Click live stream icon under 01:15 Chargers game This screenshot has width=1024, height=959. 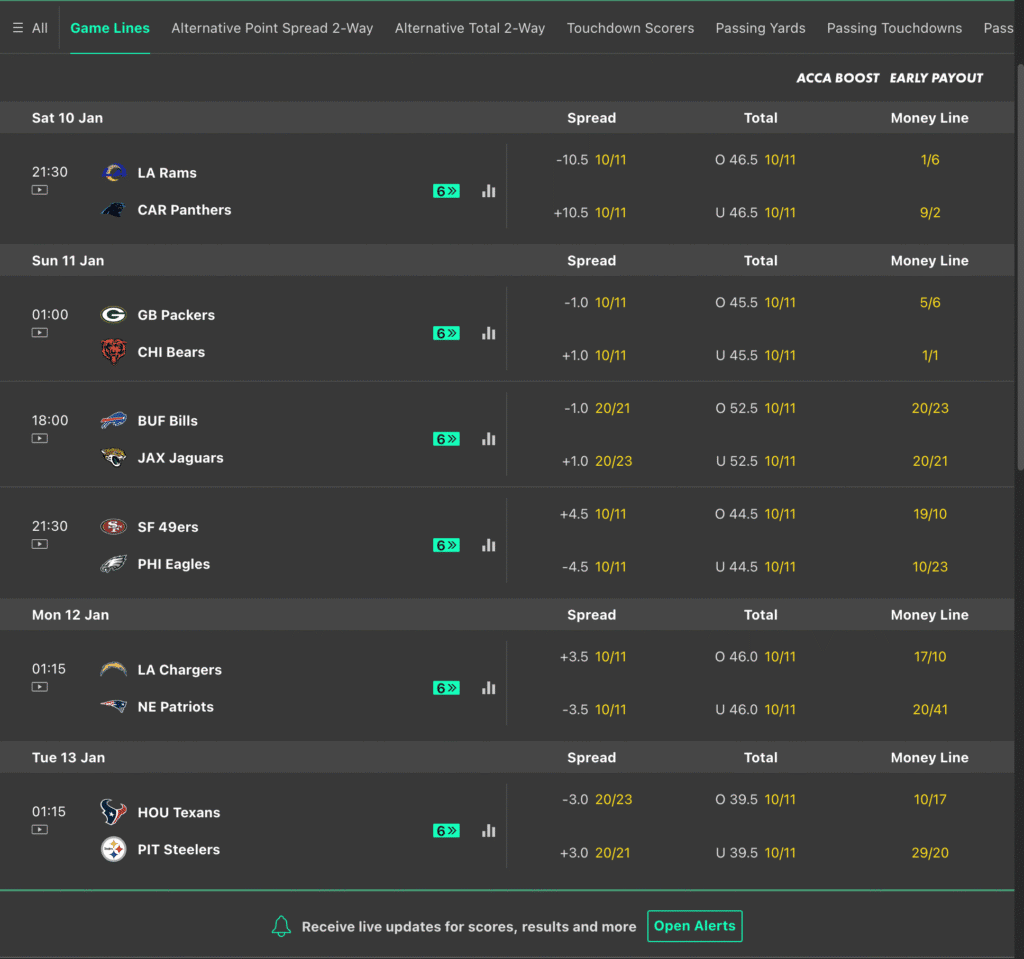40,687
